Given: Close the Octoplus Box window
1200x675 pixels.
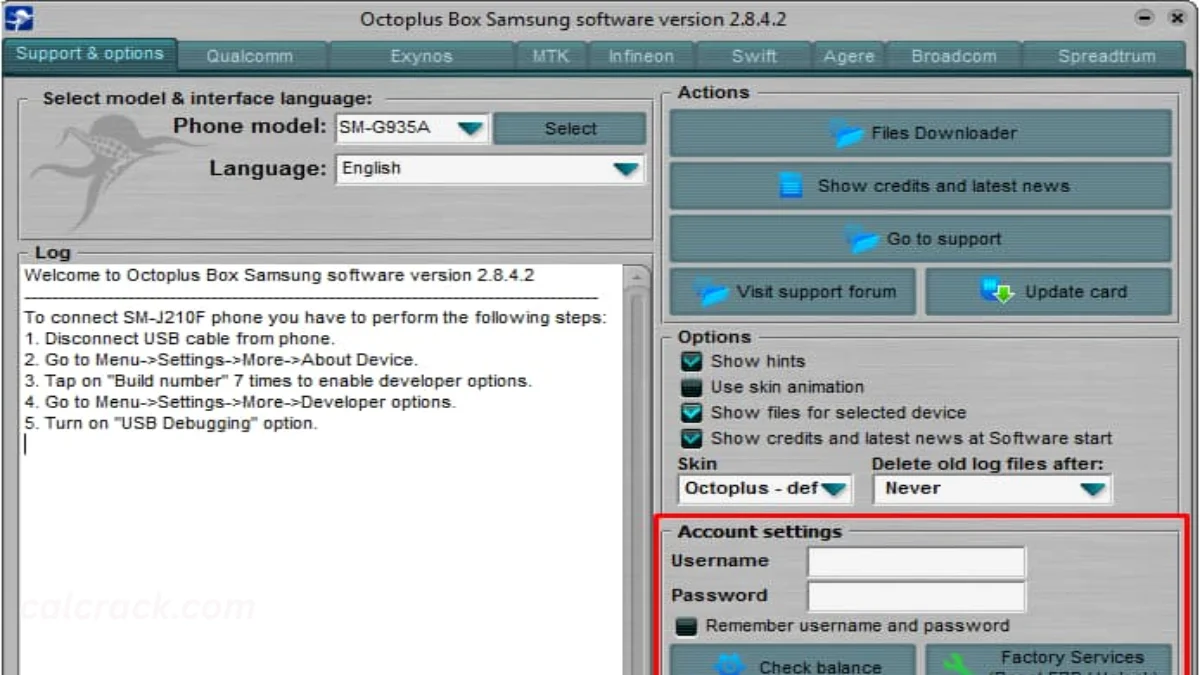Looking at the screenshot, I should click(x=1176, y=18).
